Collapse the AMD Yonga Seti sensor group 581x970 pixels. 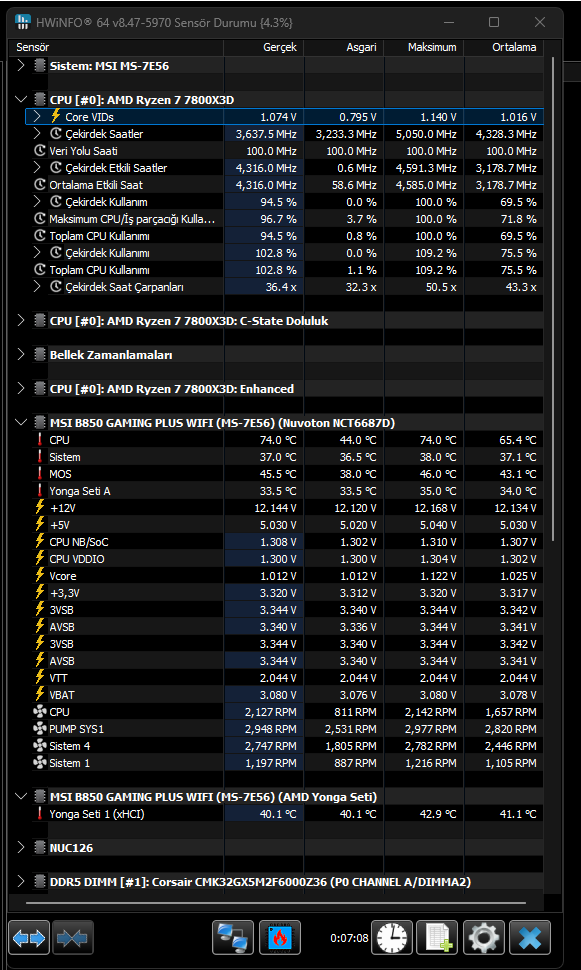click(20, 797)
